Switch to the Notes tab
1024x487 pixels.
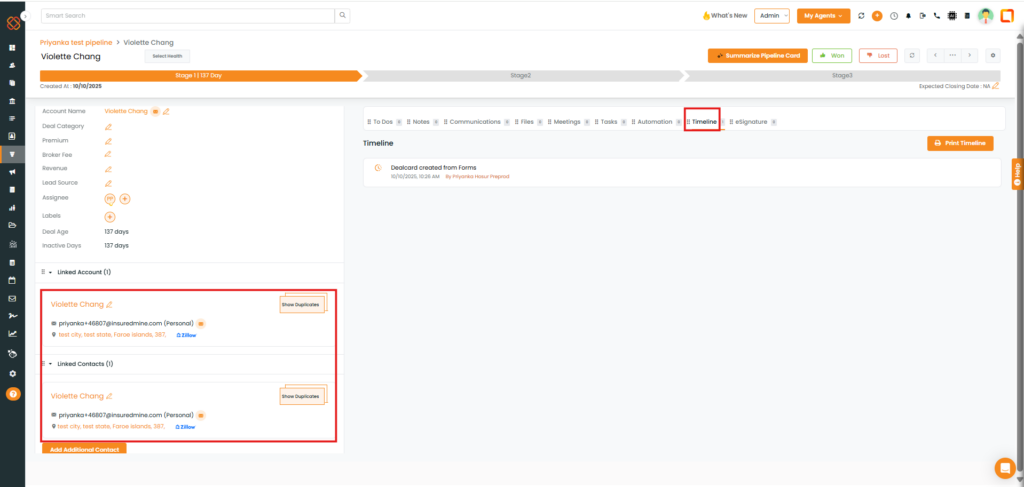click(420, 121)
